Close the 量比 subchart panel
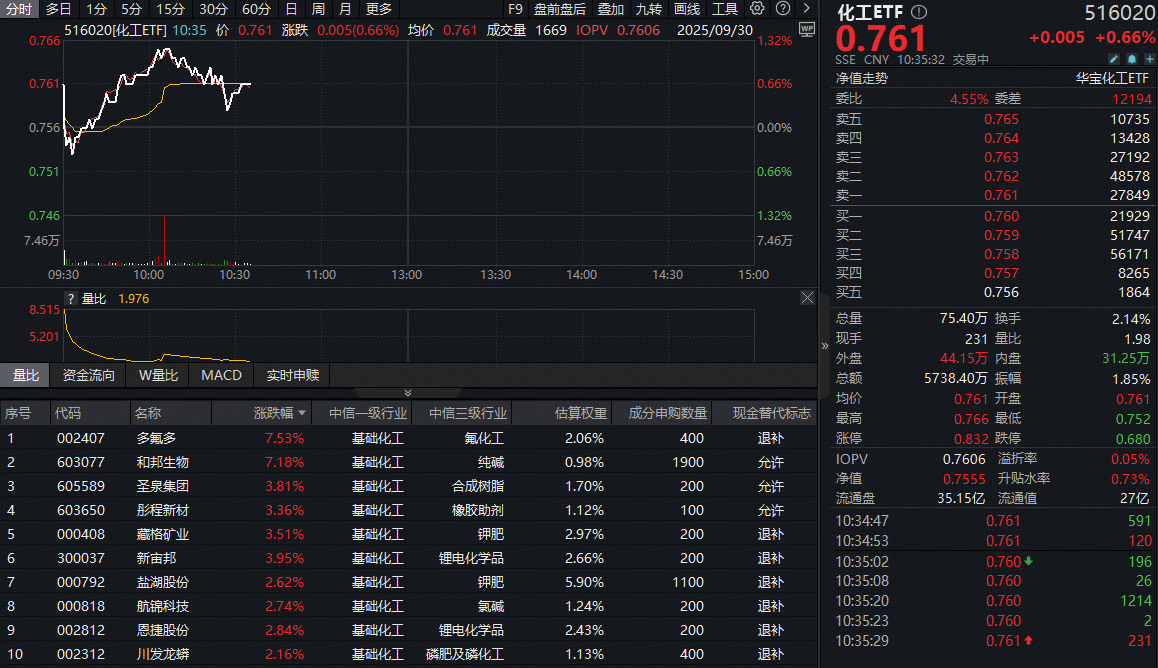The width and height of the screenshot is (1158, 668). click(x=807, y=297)
